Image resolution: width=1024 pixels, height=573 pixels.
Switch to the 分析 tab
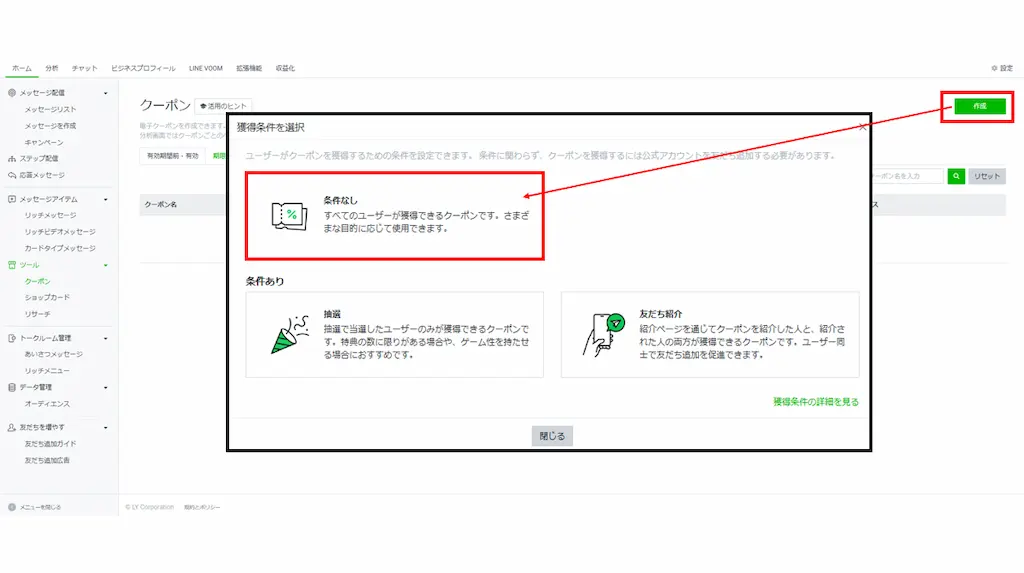(x=52, y=68)
